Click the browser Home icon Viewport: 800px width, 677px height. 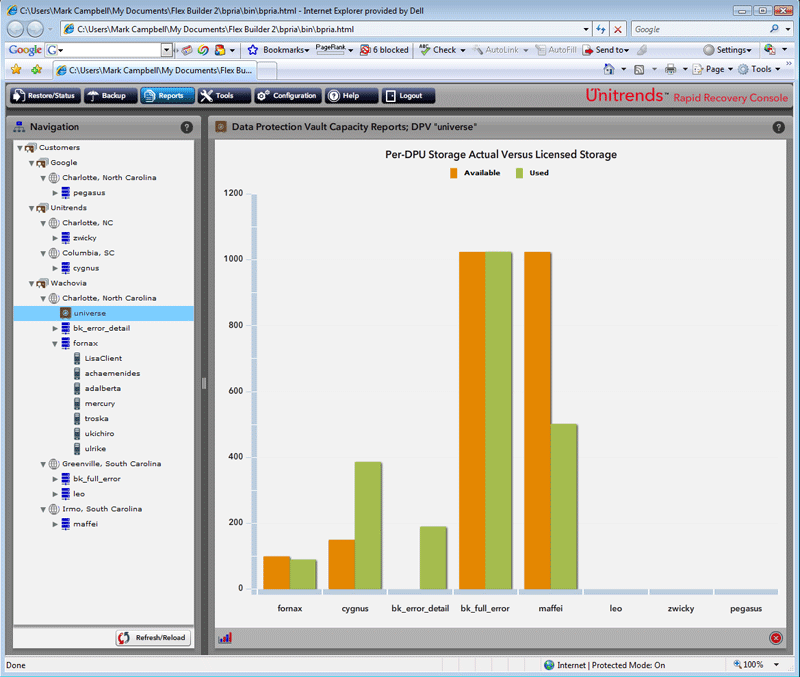609,69
